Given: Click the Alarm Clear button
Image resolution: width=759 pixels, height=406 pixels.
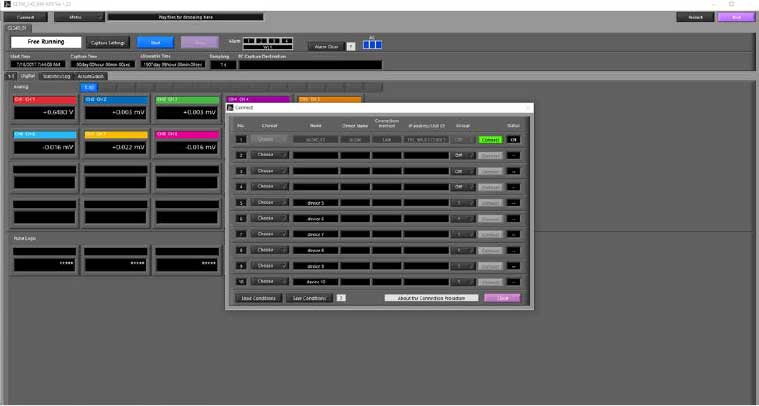Looking at the screenshot, I should [x=326, y=46].
